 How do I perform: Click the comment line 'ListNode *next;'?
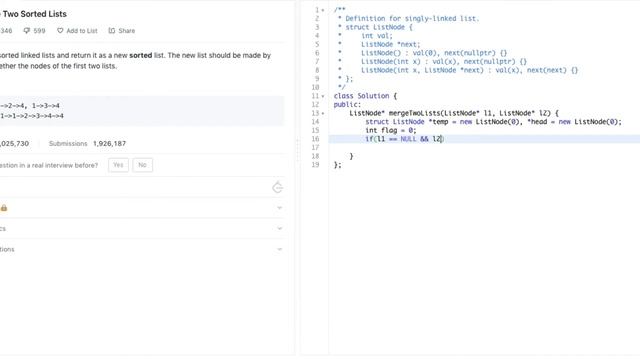(x=391, y=44)
